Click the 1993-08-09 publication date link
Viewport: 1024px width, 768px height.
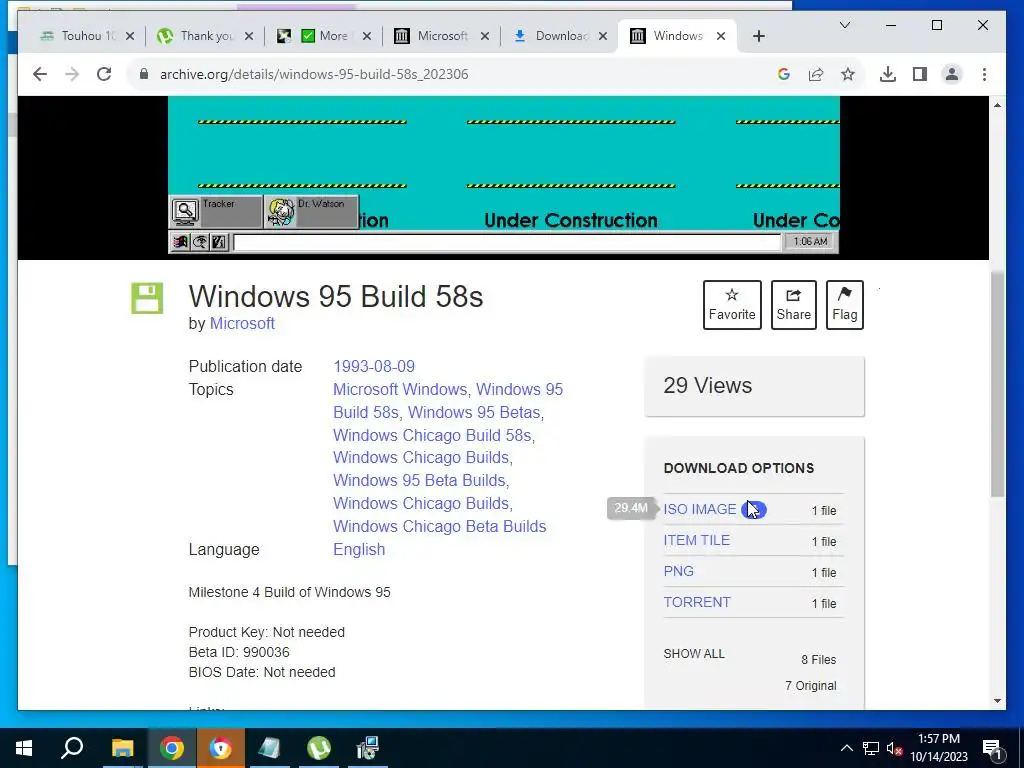point(374,366)
